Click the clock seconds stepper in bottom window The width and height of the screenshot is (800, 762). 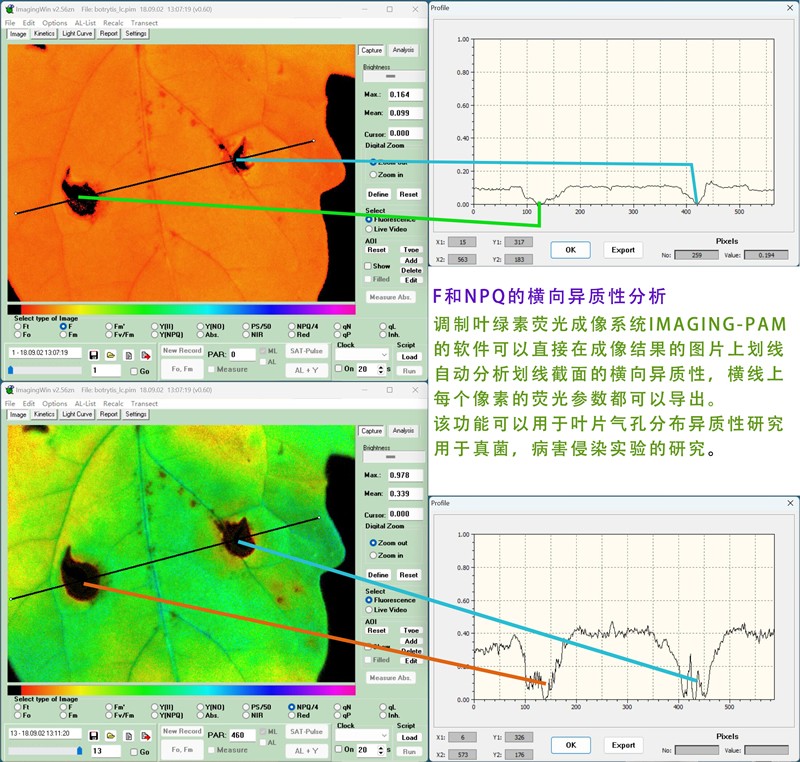coord(379,749)
